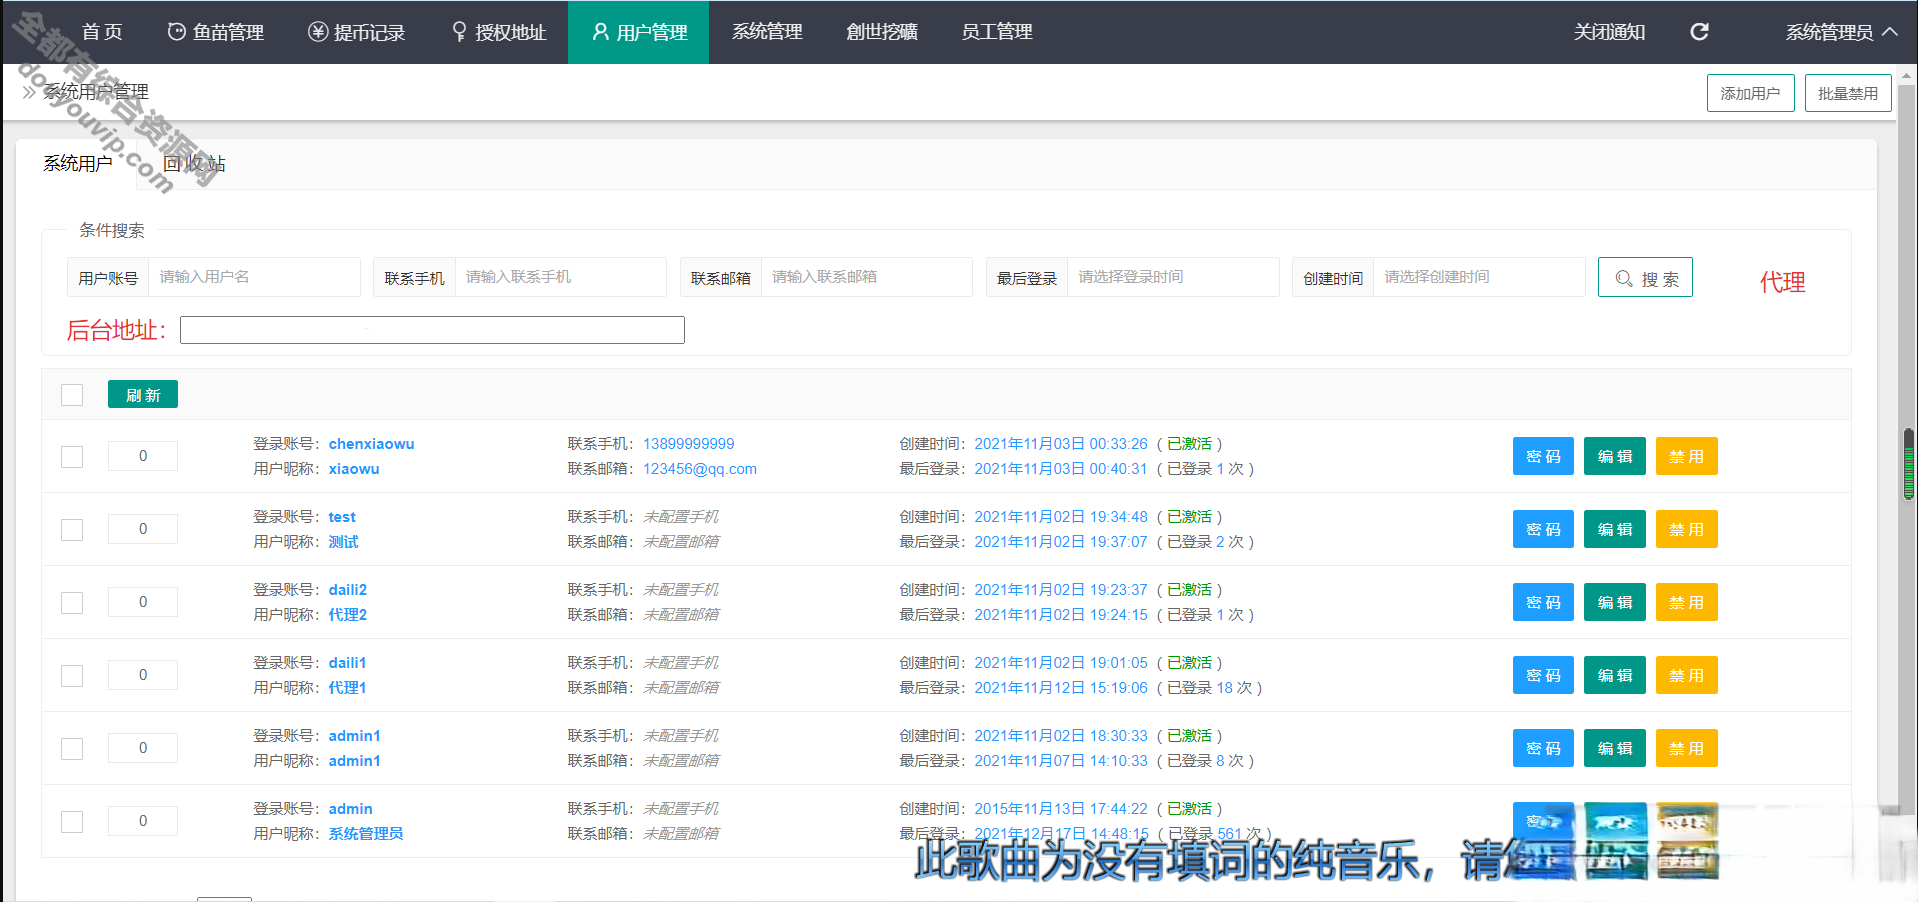Image resolution: width=1918 pixels, height=902 pixels.
Task: Click the 搜索 button
Action: point(1645,277)
